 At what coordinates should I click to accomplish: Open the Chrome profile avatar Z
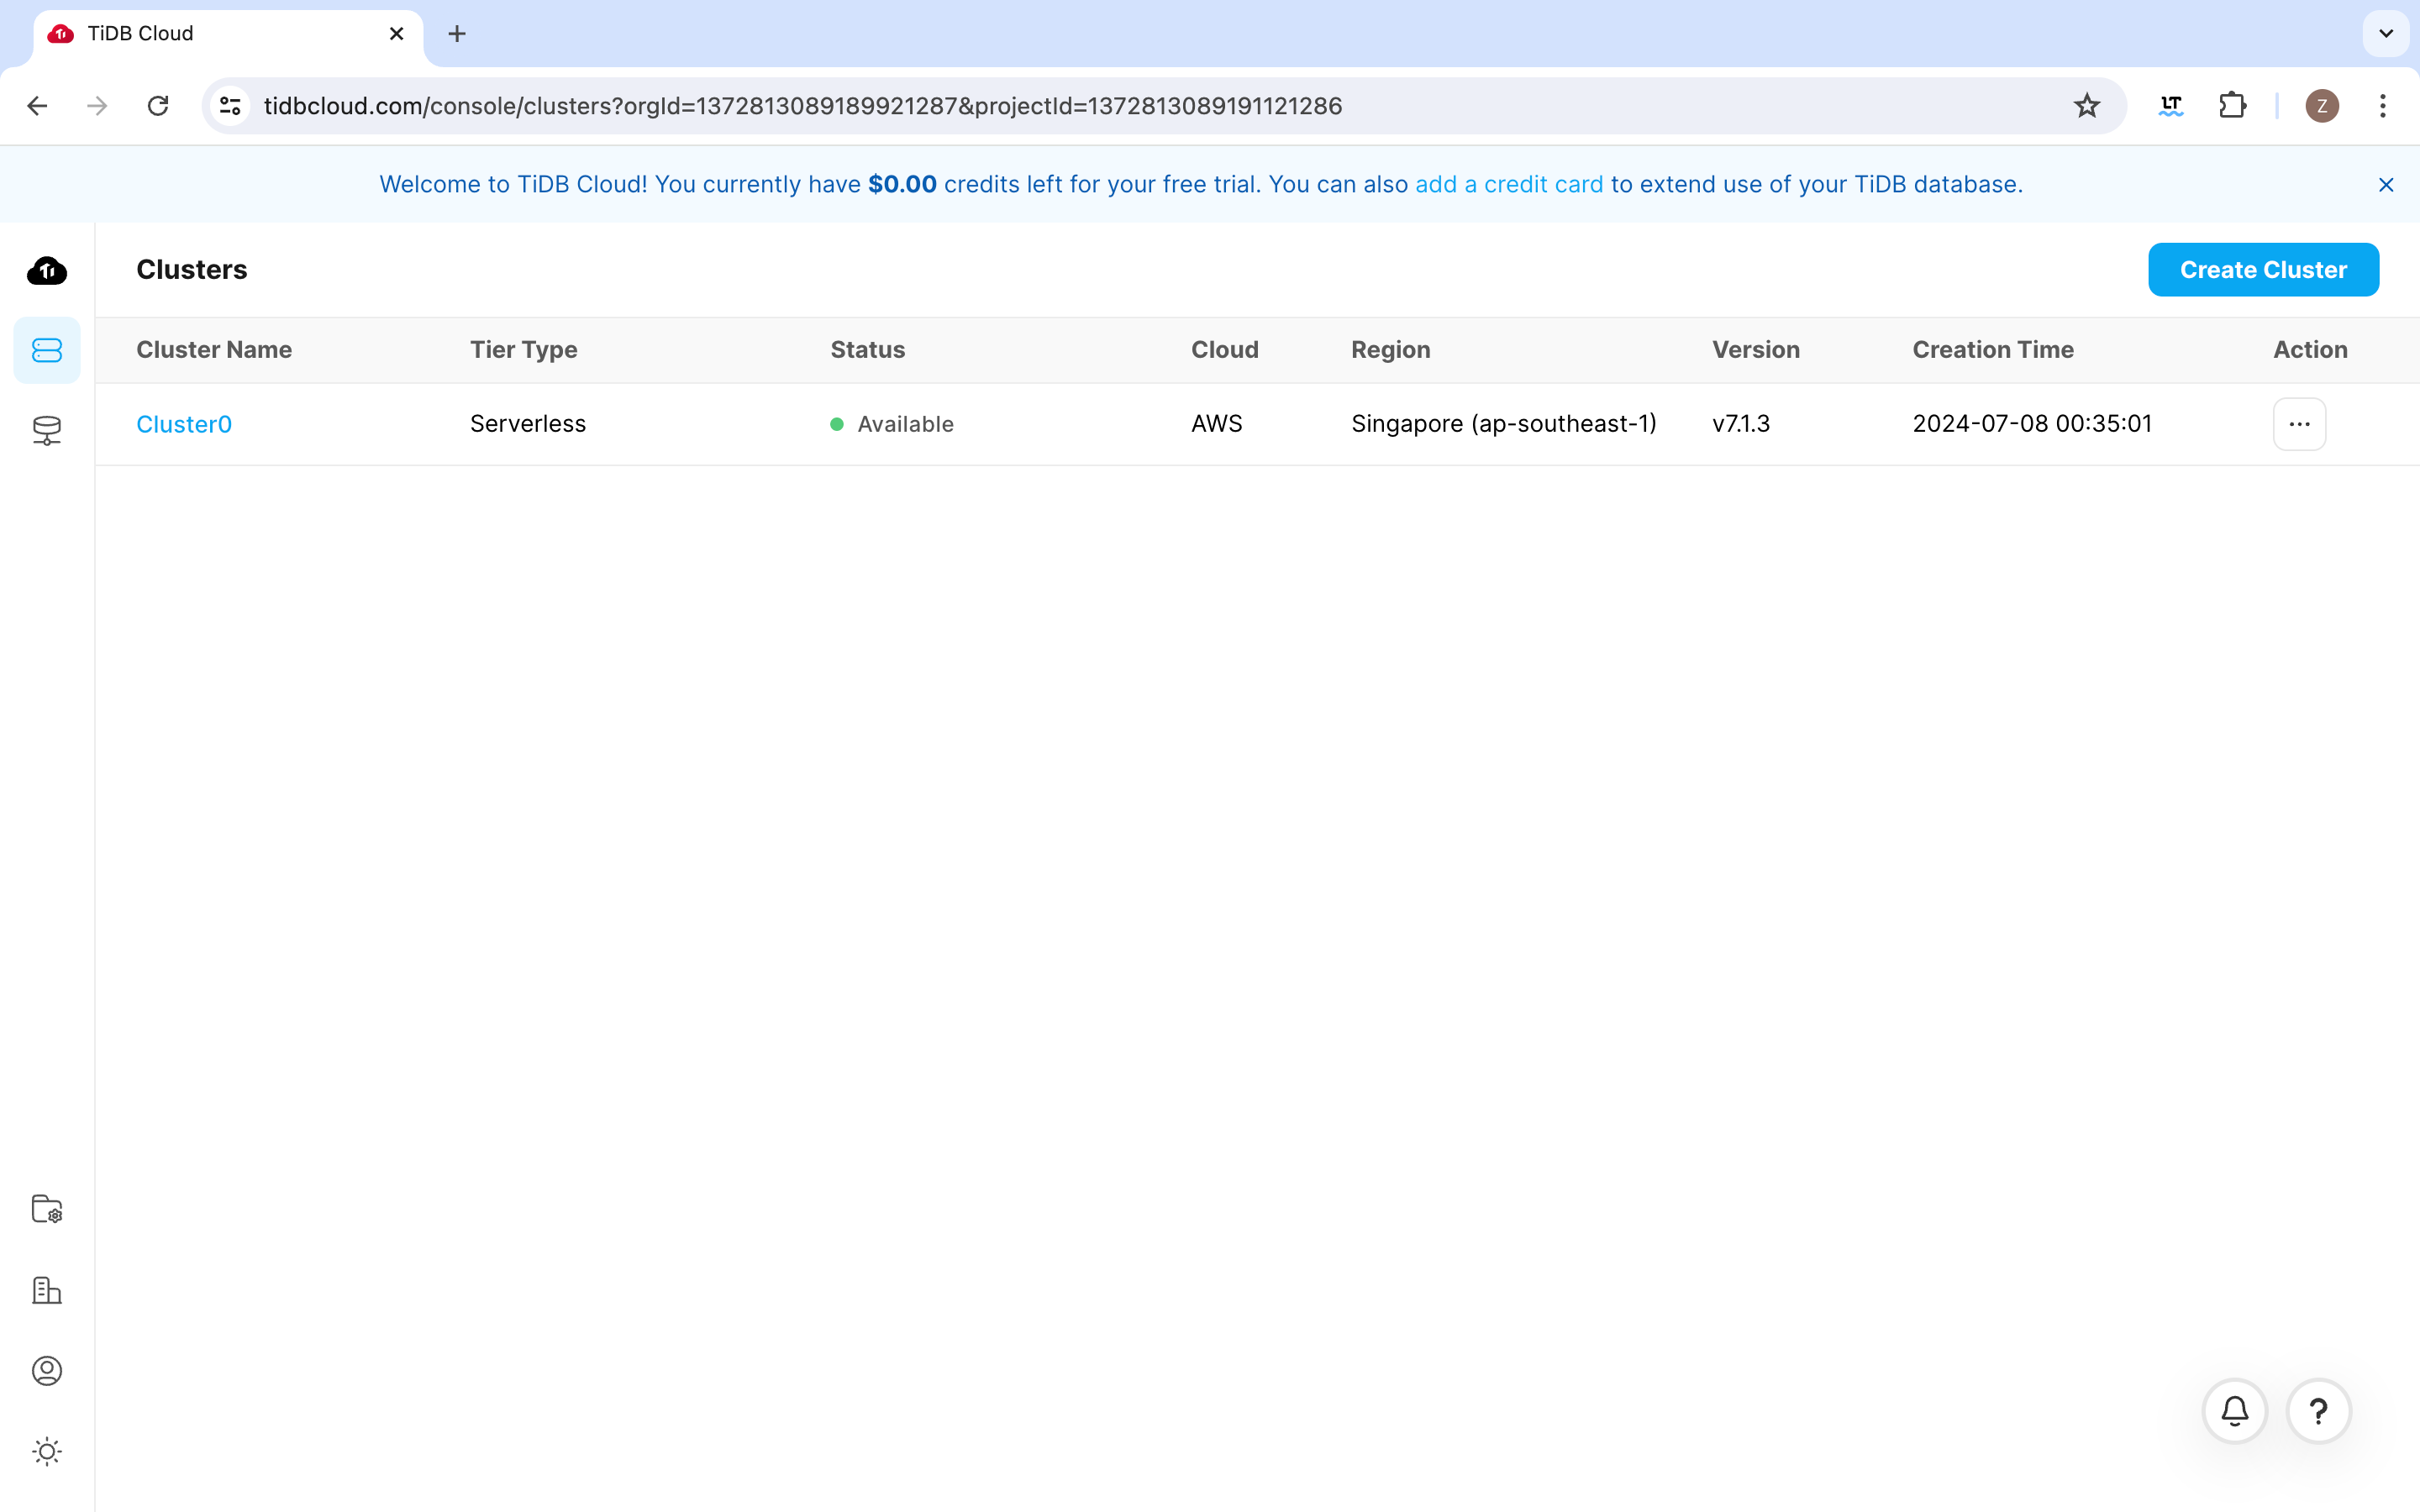click(2321, 106)
